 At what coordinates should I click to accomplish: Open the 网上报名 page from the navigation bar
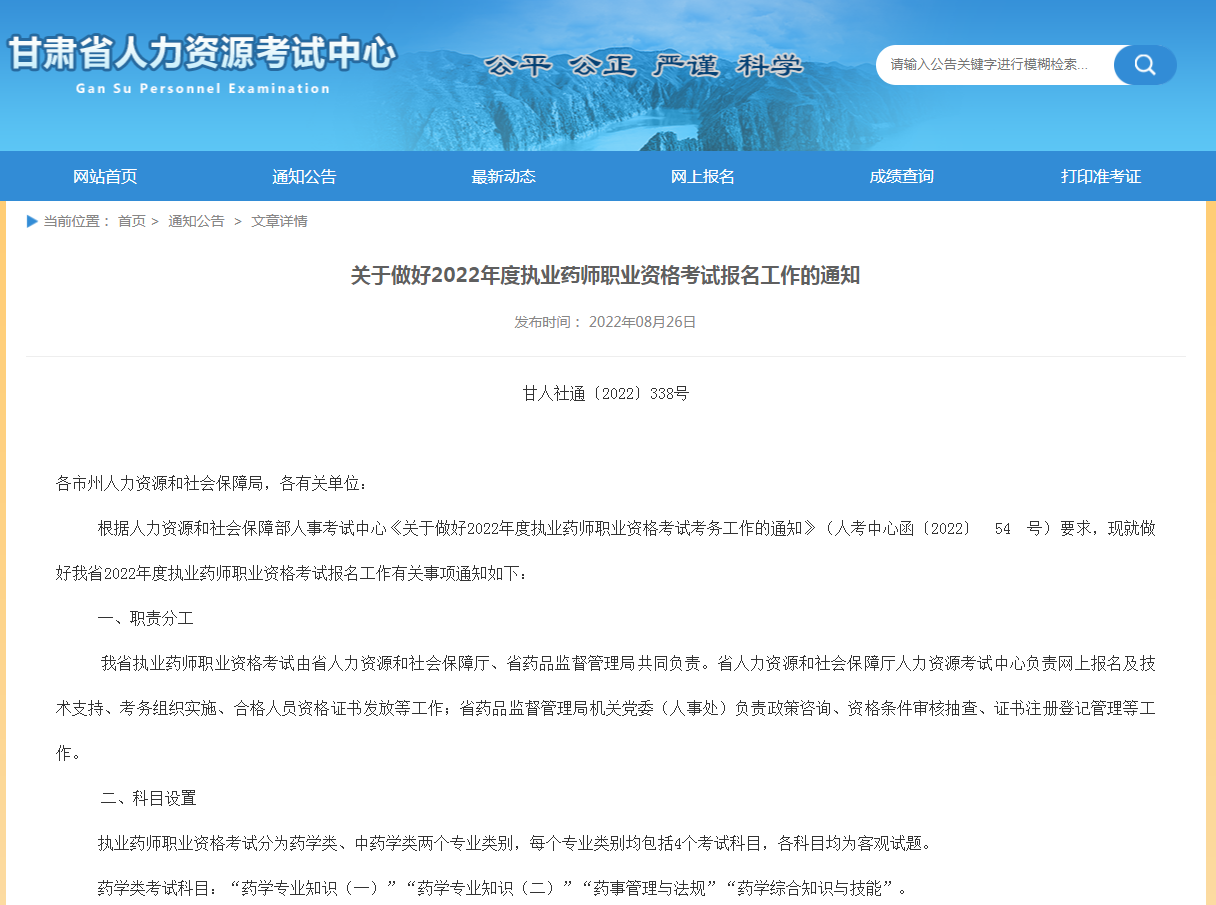point(702,177)
